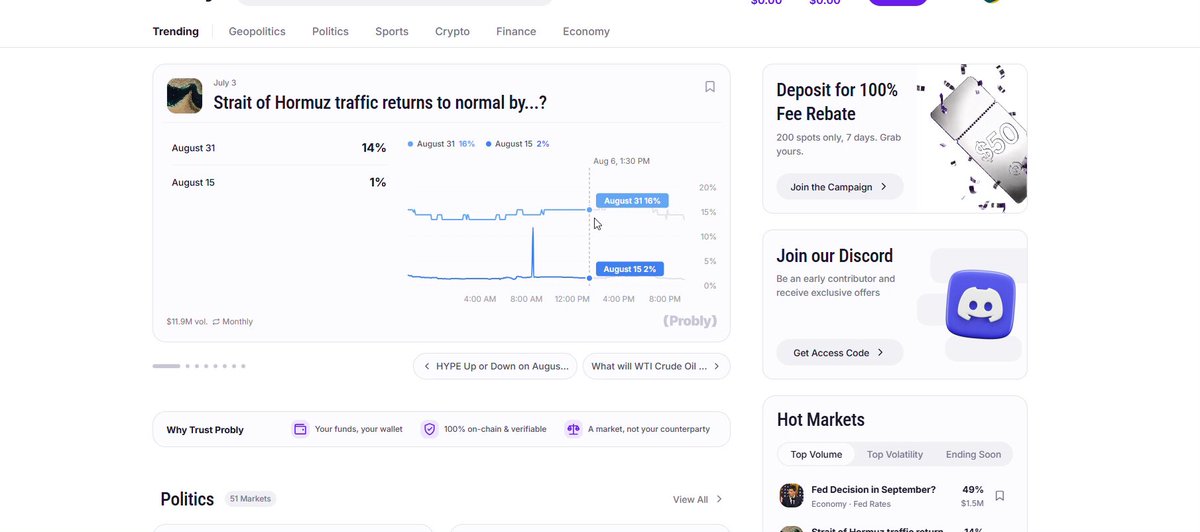Click the Fed Decision market avatar
The image size is (1200, 532).
point(791,496)
